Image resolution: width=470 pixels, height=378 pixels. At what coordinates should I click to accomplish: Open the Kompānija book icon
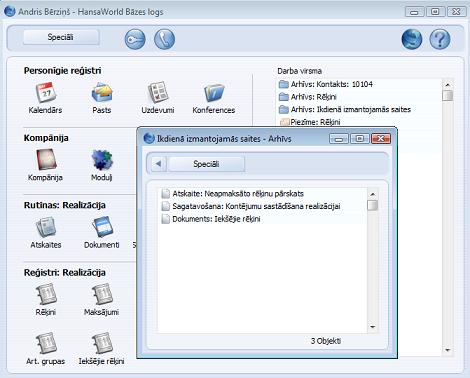coord(46,160)
